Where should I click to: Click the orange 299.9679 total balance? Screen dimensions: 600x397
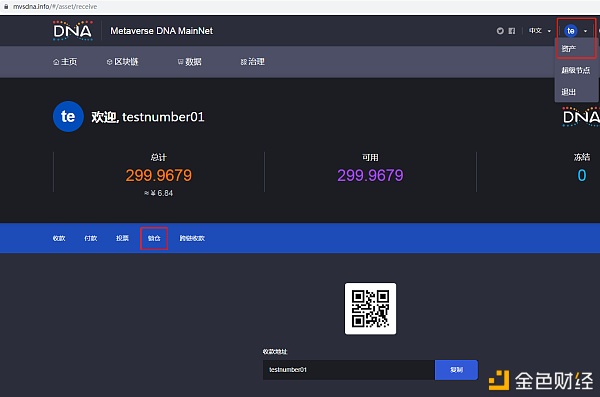159,175
